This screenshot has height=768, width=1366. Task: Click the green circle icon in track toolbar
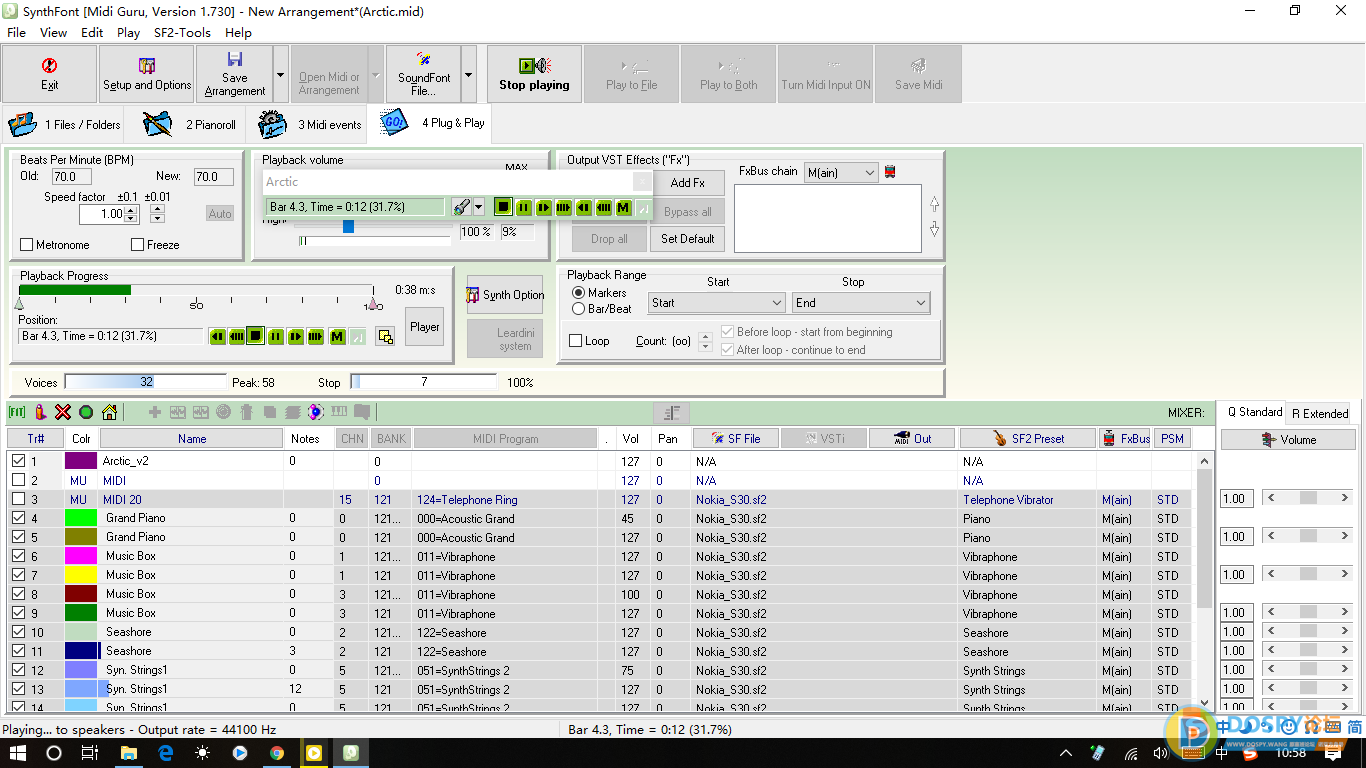[x=86, y=412]
